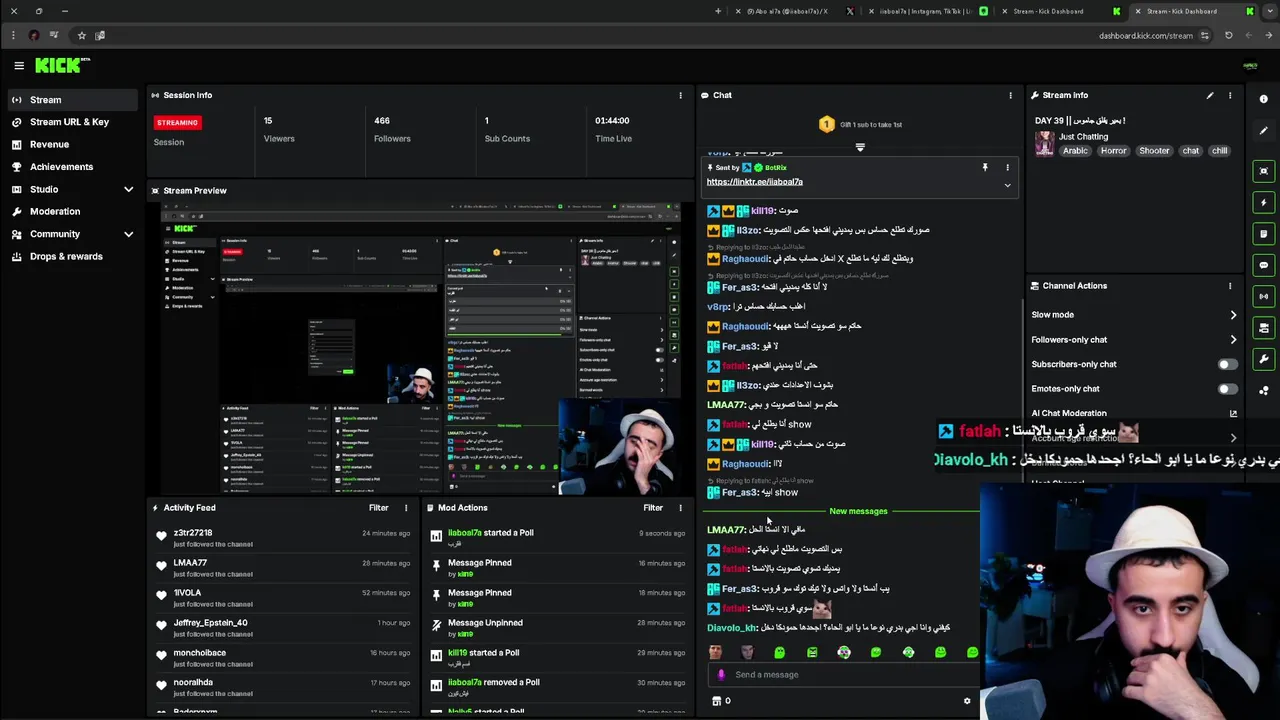Toggle the broadcast signal widget in right sidebar

1264,296
